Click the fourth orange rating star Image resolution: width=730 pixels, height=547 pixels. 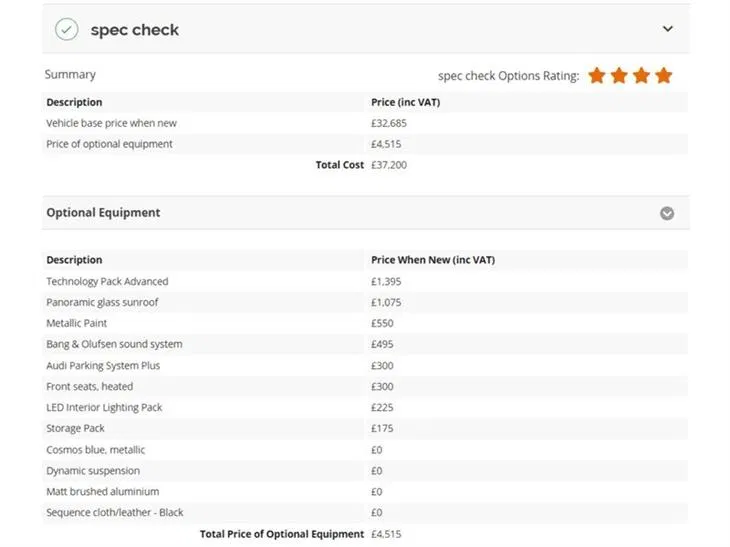tap(664, 75)
